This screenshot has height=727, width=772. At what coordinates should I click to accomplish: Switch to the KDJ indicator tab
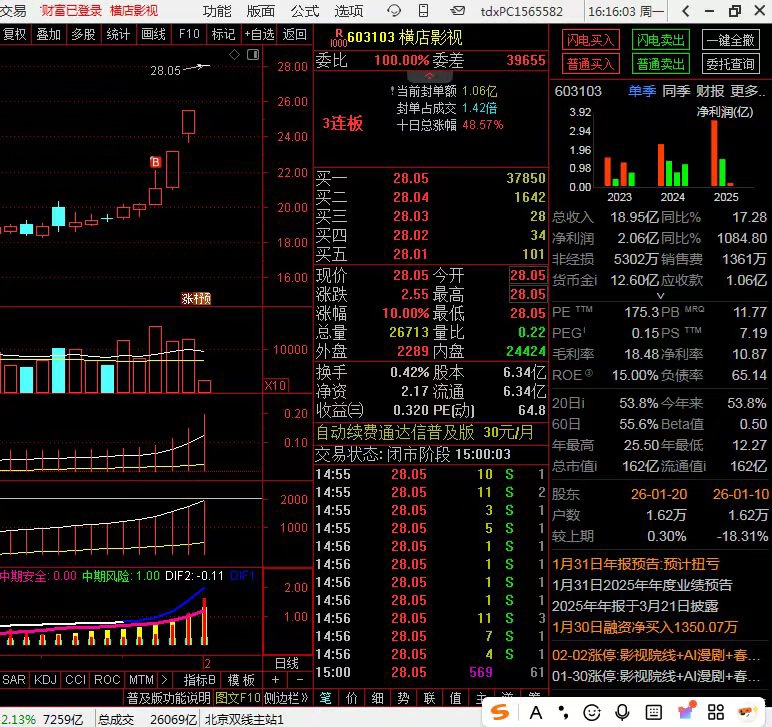point(45,680)
